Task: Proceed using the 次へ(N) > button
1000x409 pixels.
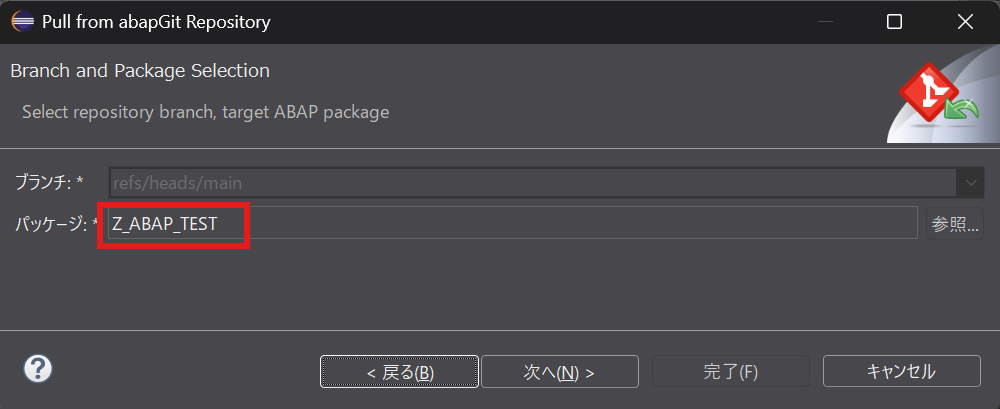Action: tap(559, 372)
